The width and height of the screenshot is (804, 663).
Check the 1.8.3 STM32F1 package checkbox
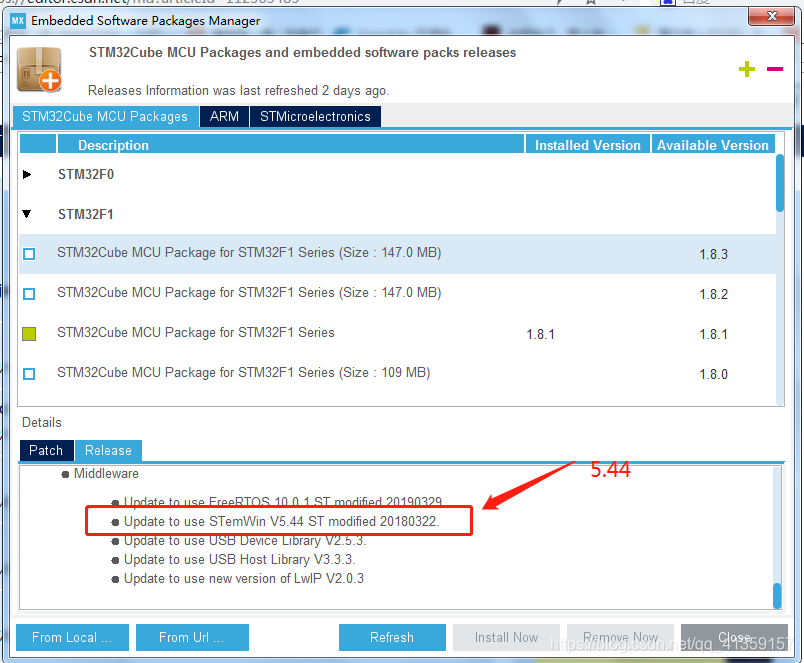[29, 254]
